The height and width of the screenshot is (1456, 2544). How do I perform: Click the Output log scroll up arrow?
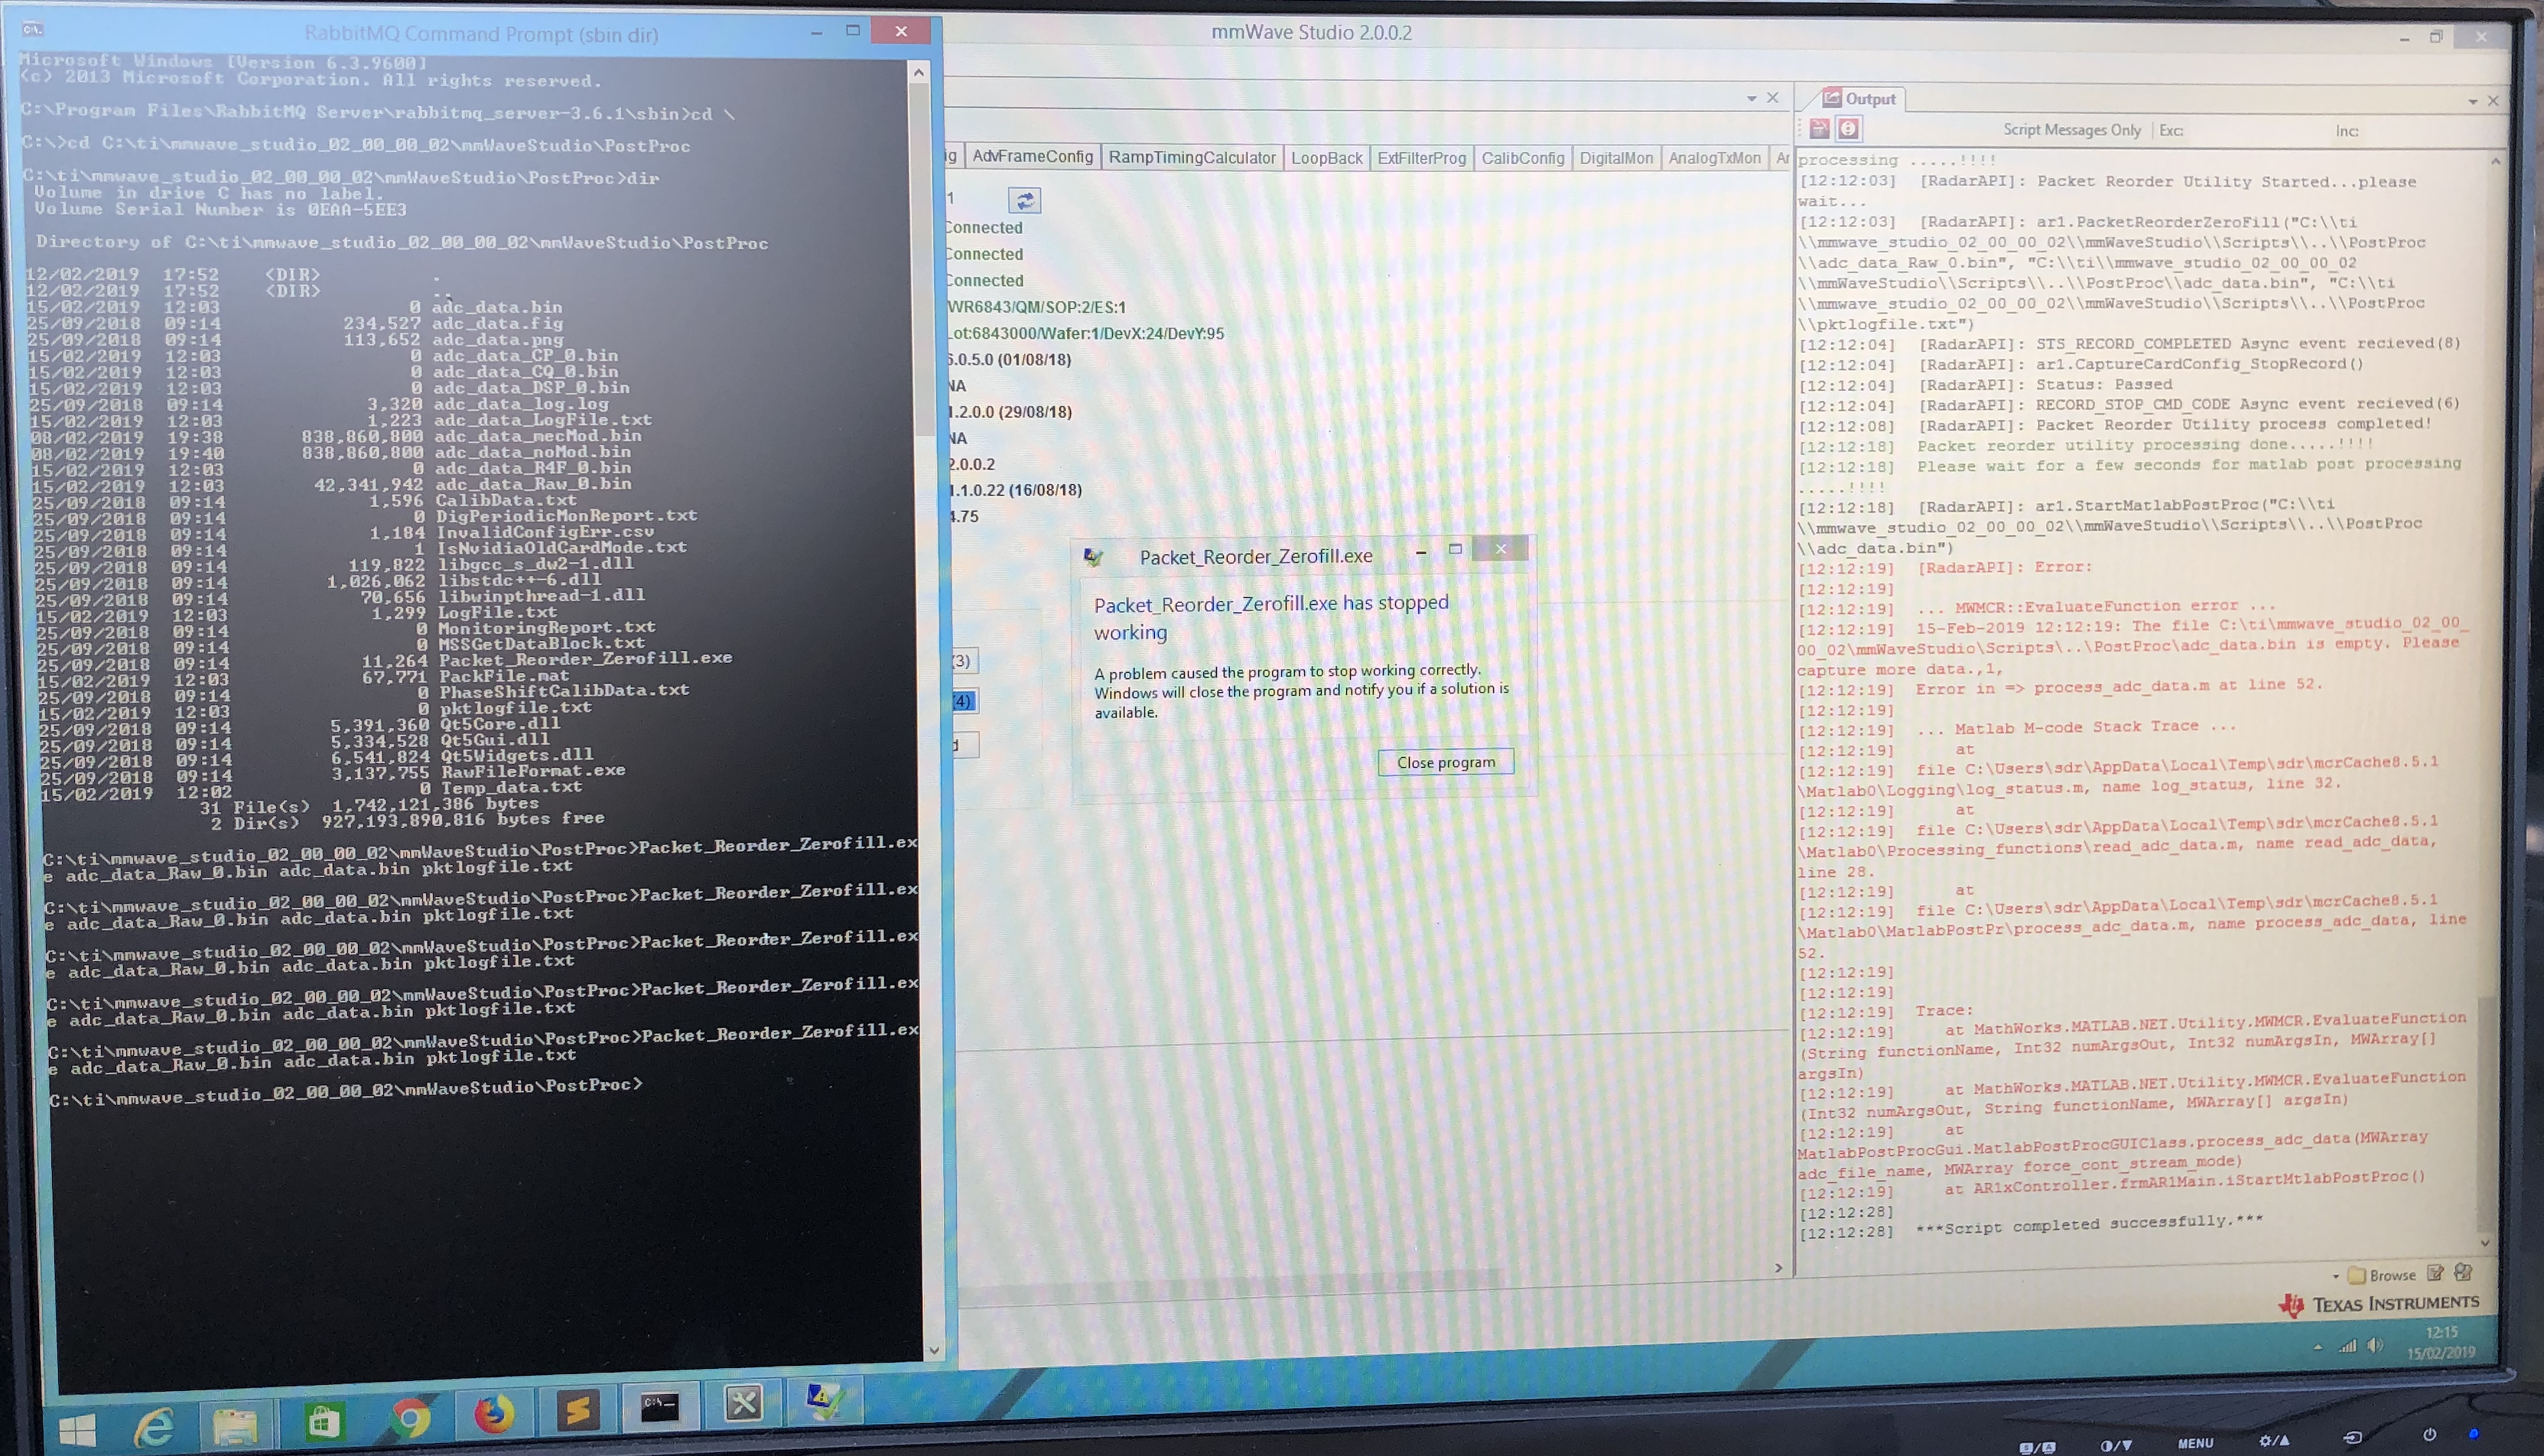pos(2496,161)
